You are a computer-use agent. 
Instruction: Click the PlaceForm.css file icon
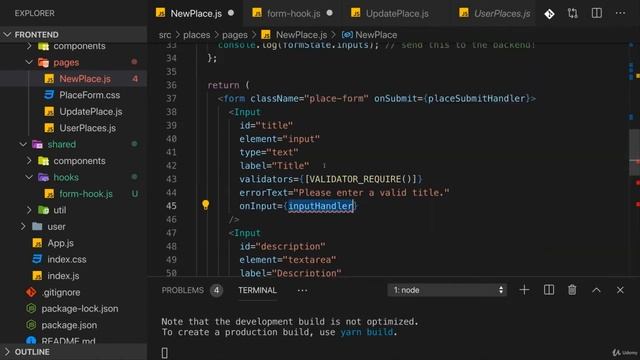(49, 95)
